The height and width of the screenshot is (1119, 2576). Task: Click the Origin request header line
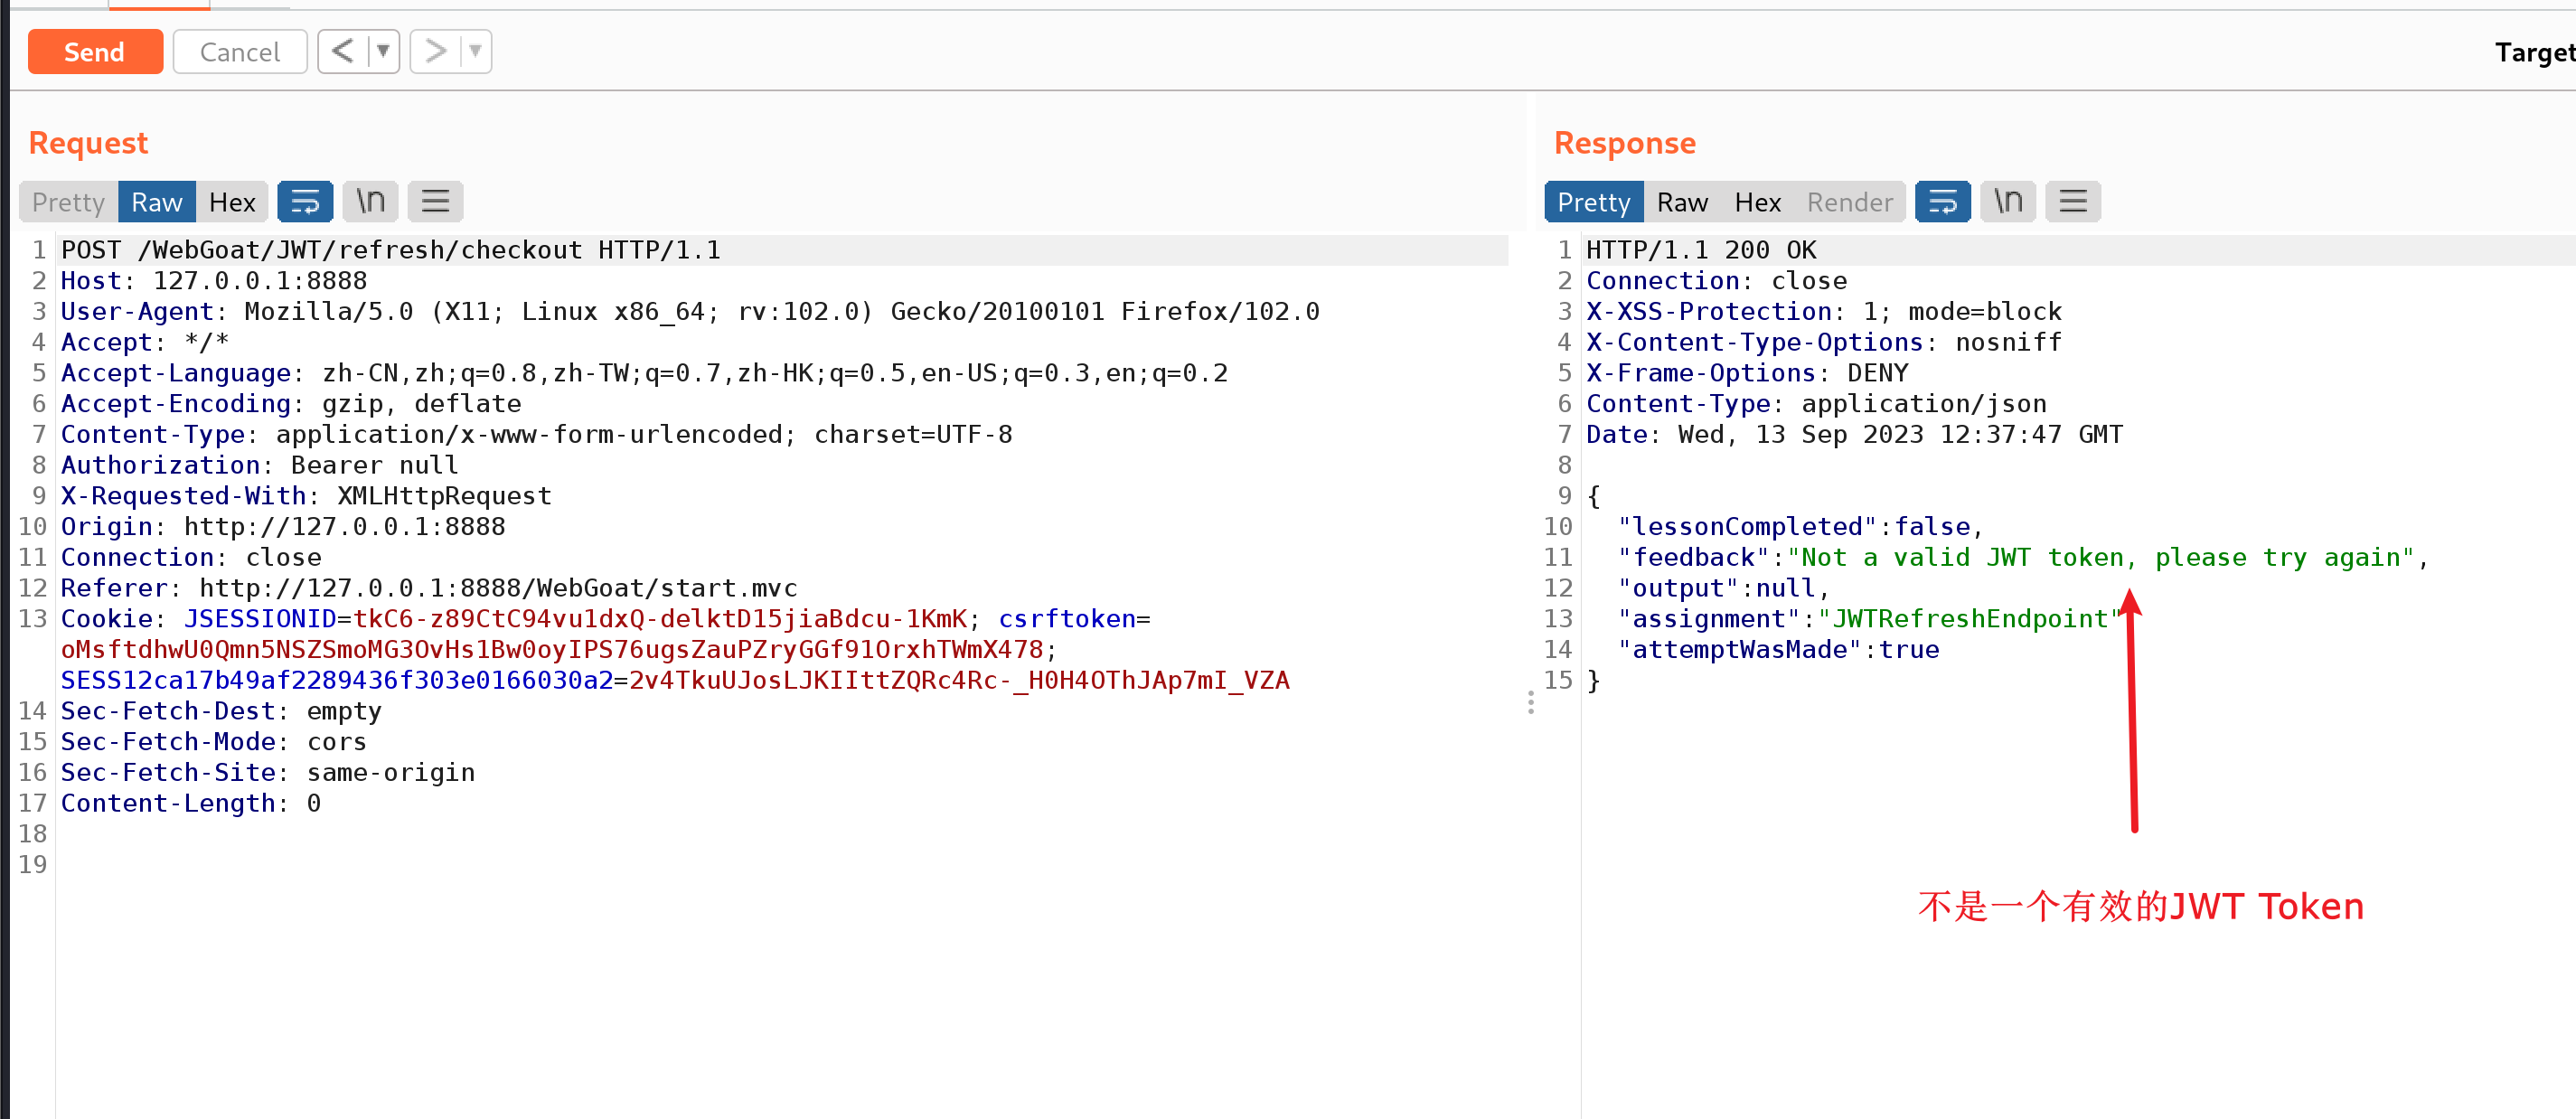tap(283, 527)
